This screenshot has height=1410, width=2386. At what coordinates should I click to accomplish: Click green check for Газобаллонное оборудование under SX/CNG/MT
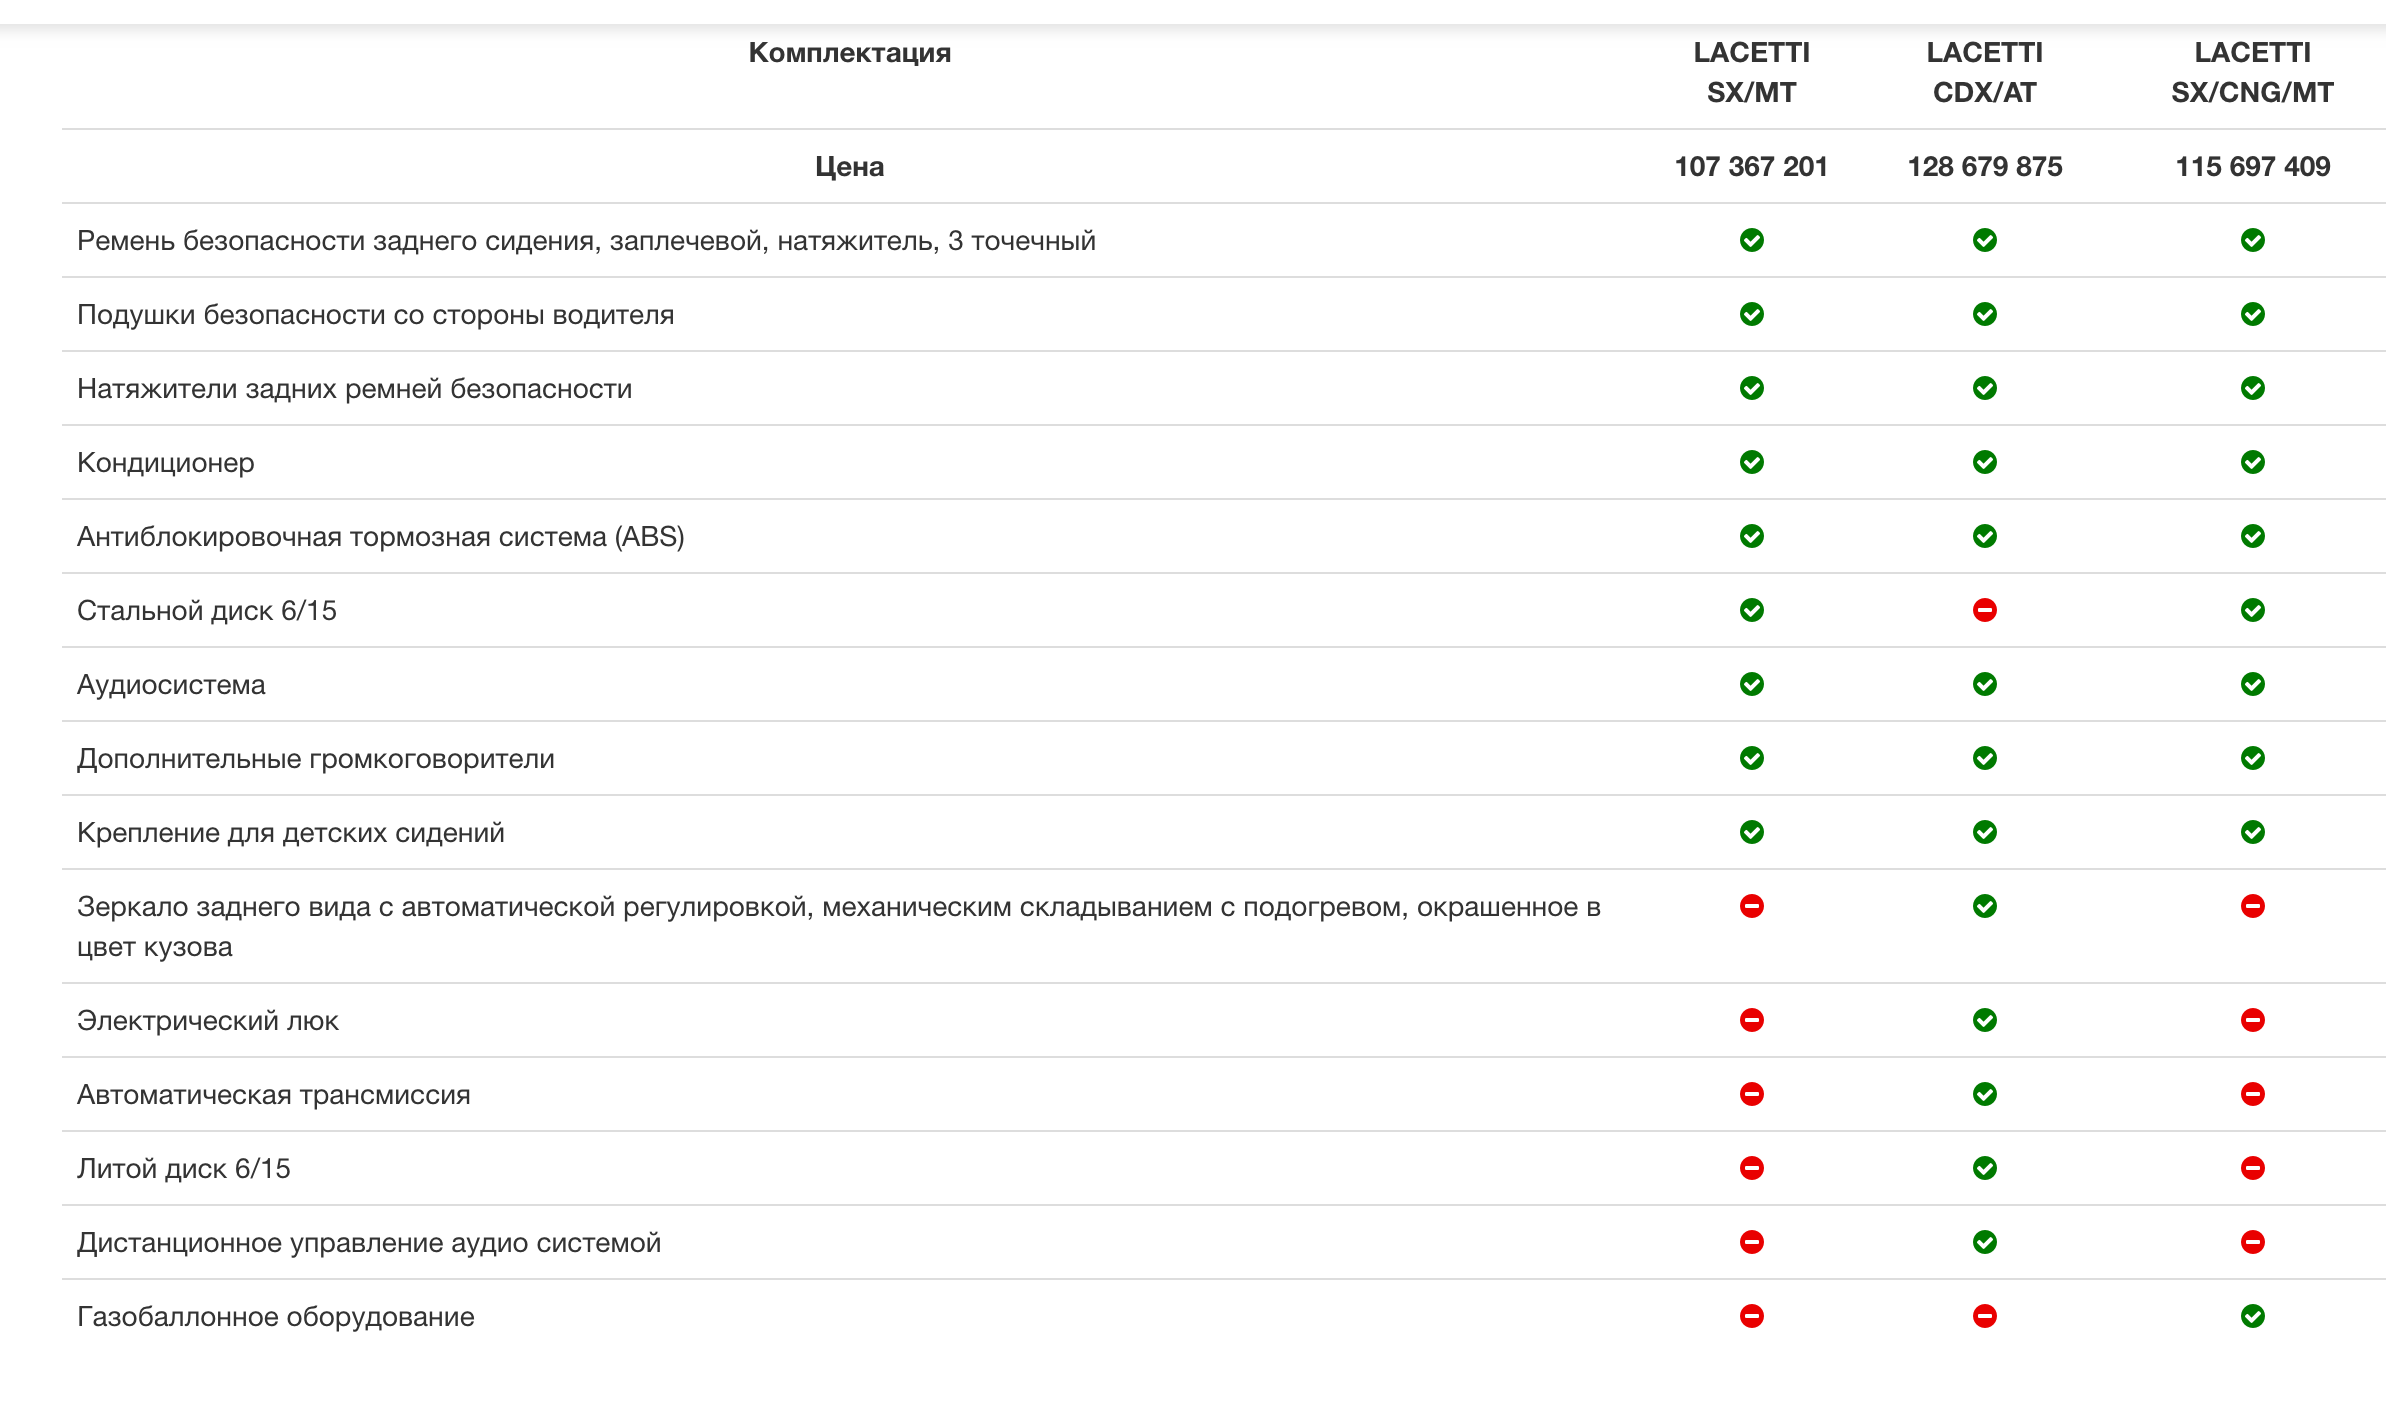(2252, 1316)
